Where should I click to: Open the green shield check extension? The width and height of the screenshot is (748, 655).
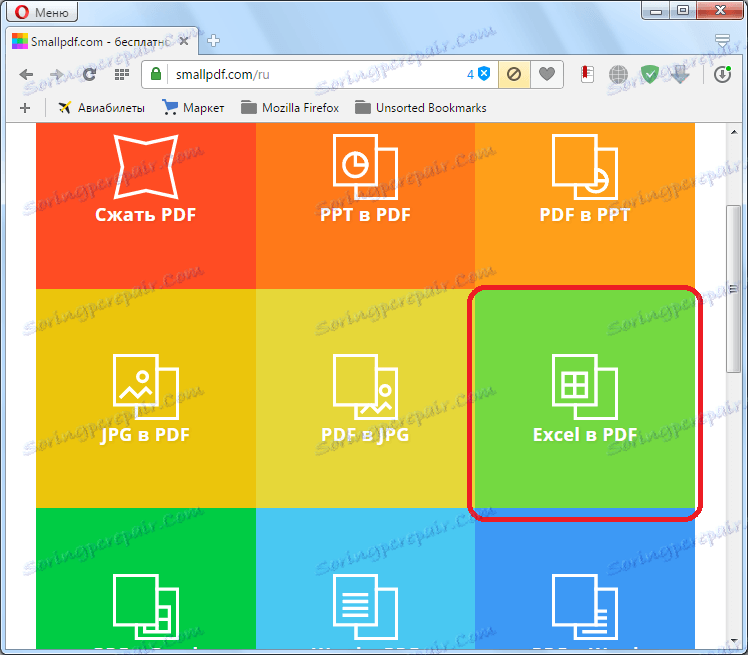click(x=649, y=74)
